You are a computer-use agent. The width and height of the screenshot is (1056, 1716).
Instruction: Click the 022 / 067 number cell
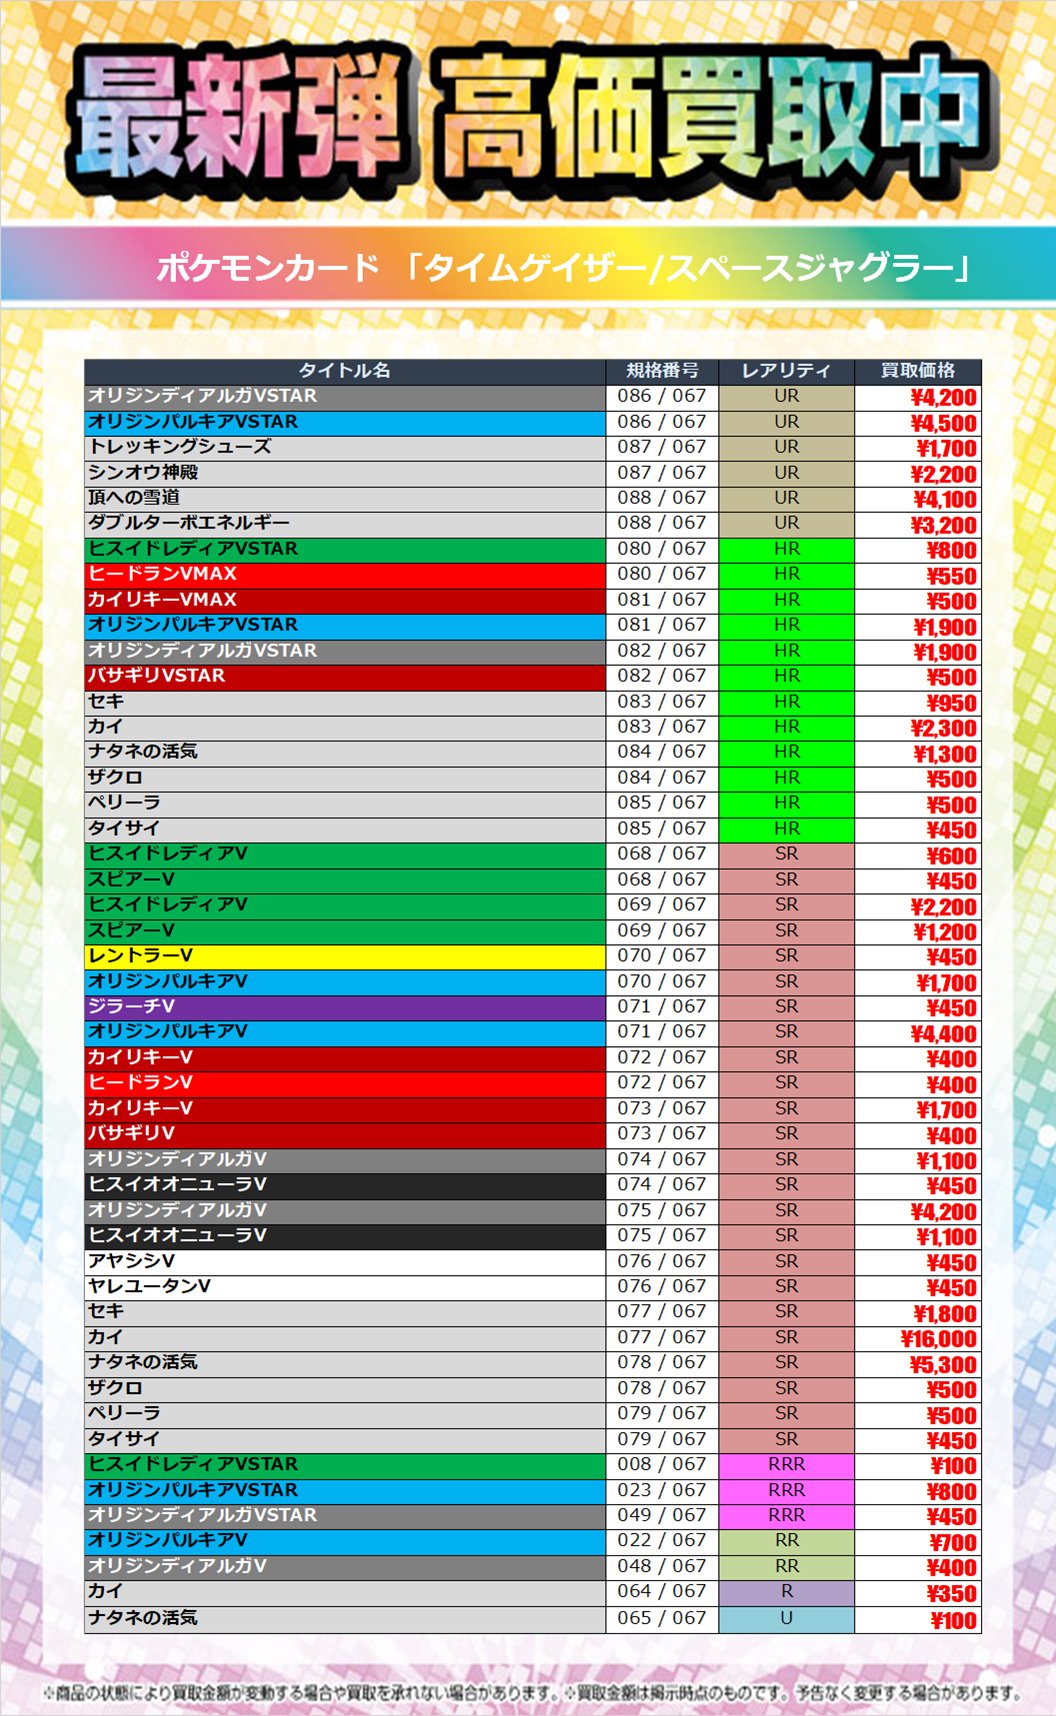point(662,1541)
